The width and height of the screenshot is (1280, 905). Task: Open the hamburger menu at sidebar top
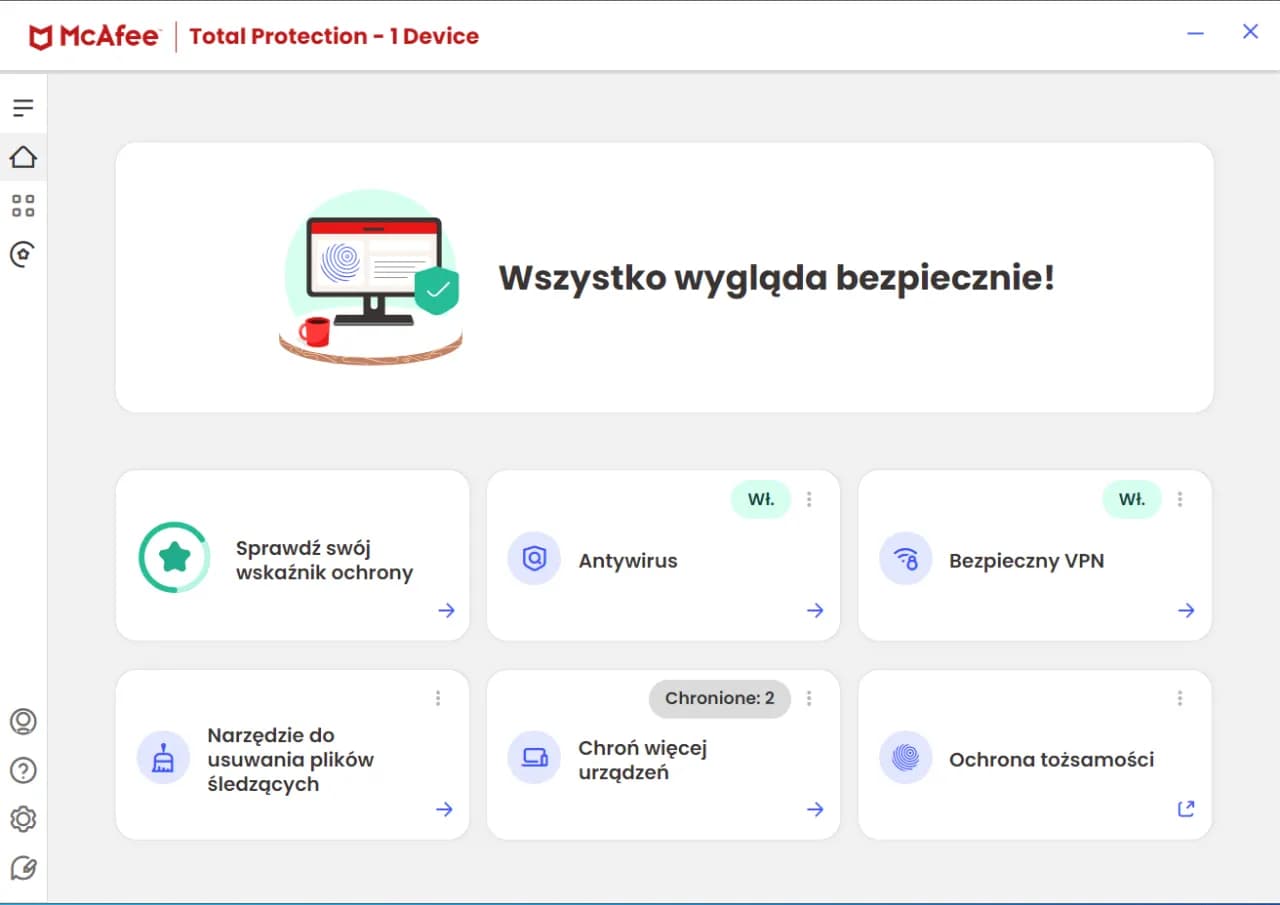click(x=23, y=106)
